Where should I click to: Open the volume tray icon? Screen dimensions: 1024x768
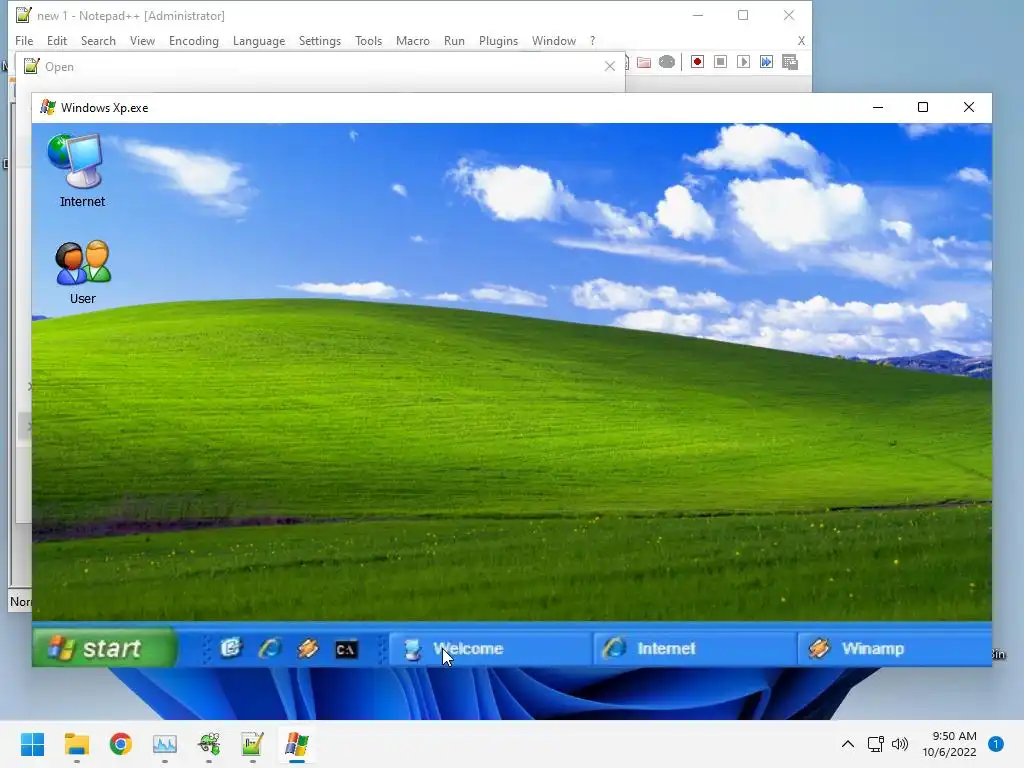[900, 744]
